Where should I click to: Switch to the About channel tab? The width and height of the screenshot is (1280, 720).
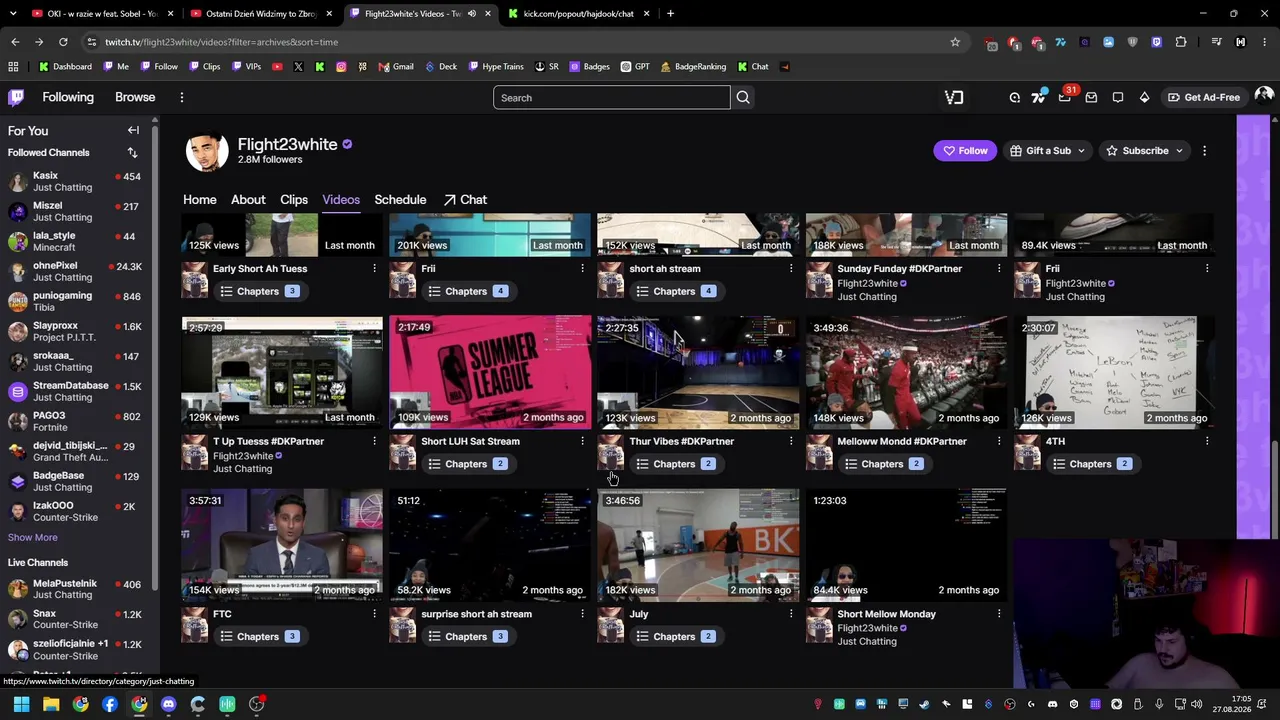pyautogui.click(x=248, y=200)
